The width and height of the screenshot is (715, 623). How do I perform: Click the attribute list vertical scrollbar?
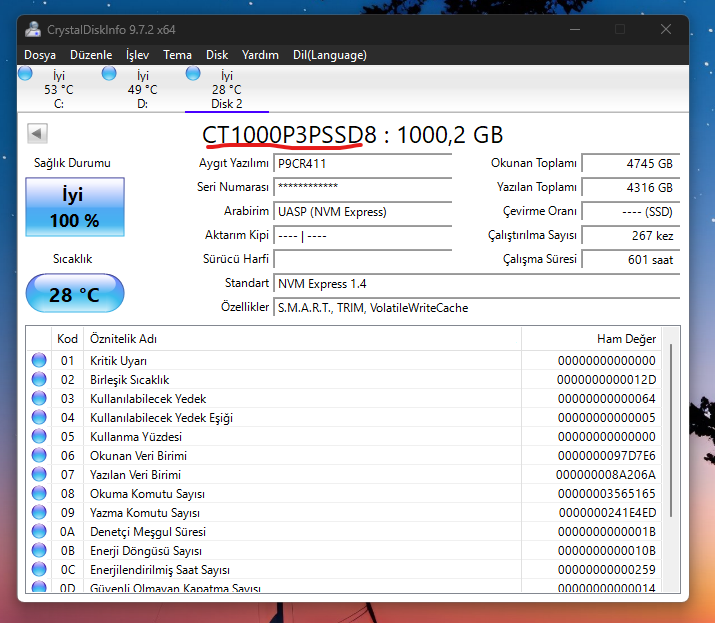pyautogui.click(x=671, y=430)
